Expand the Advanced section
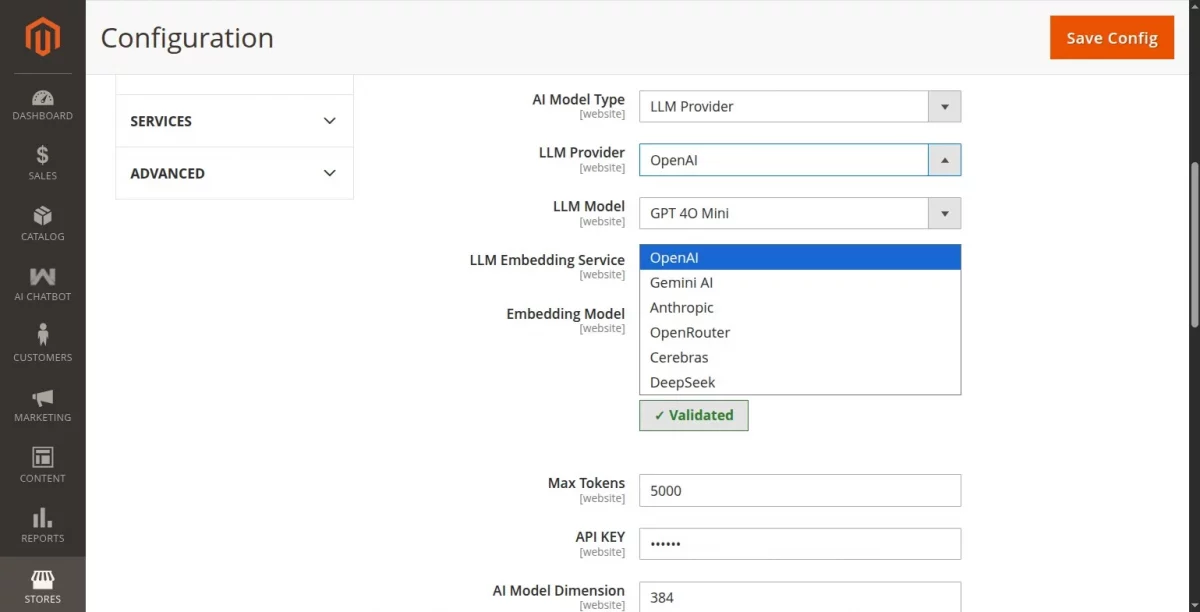 coord(234,173)
